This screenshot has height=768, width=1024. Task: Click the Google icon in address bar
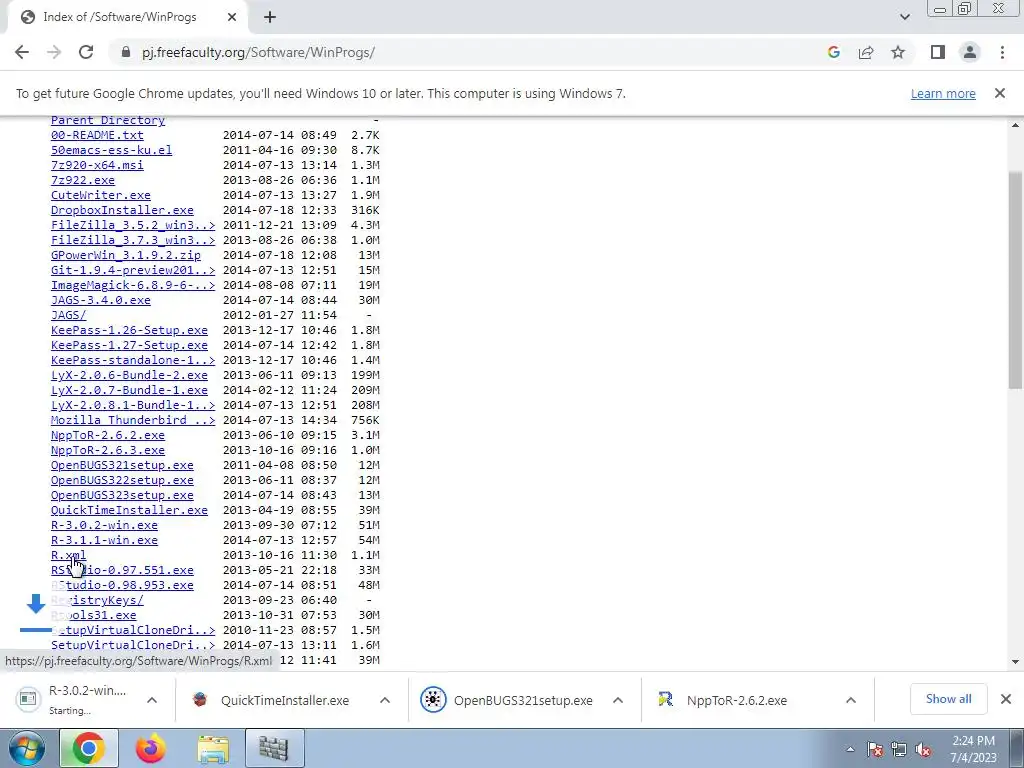coord(833,52)
